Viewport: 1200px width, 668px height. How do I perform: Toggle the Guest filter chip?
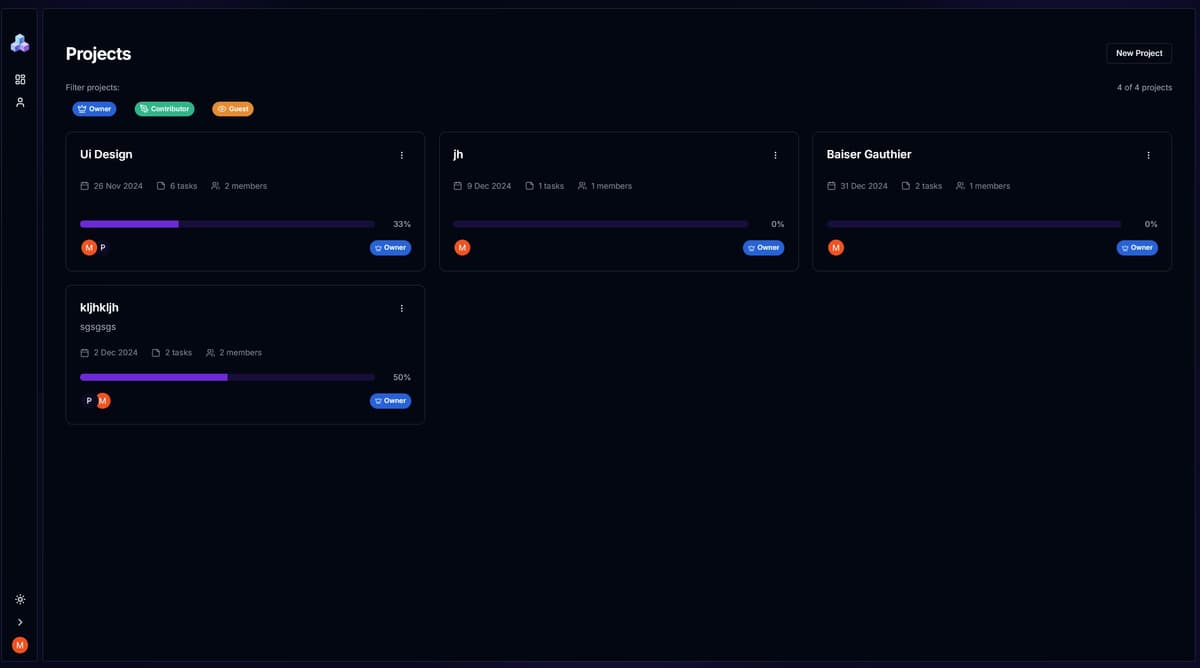pyautogui.click(x=233, y=109)
